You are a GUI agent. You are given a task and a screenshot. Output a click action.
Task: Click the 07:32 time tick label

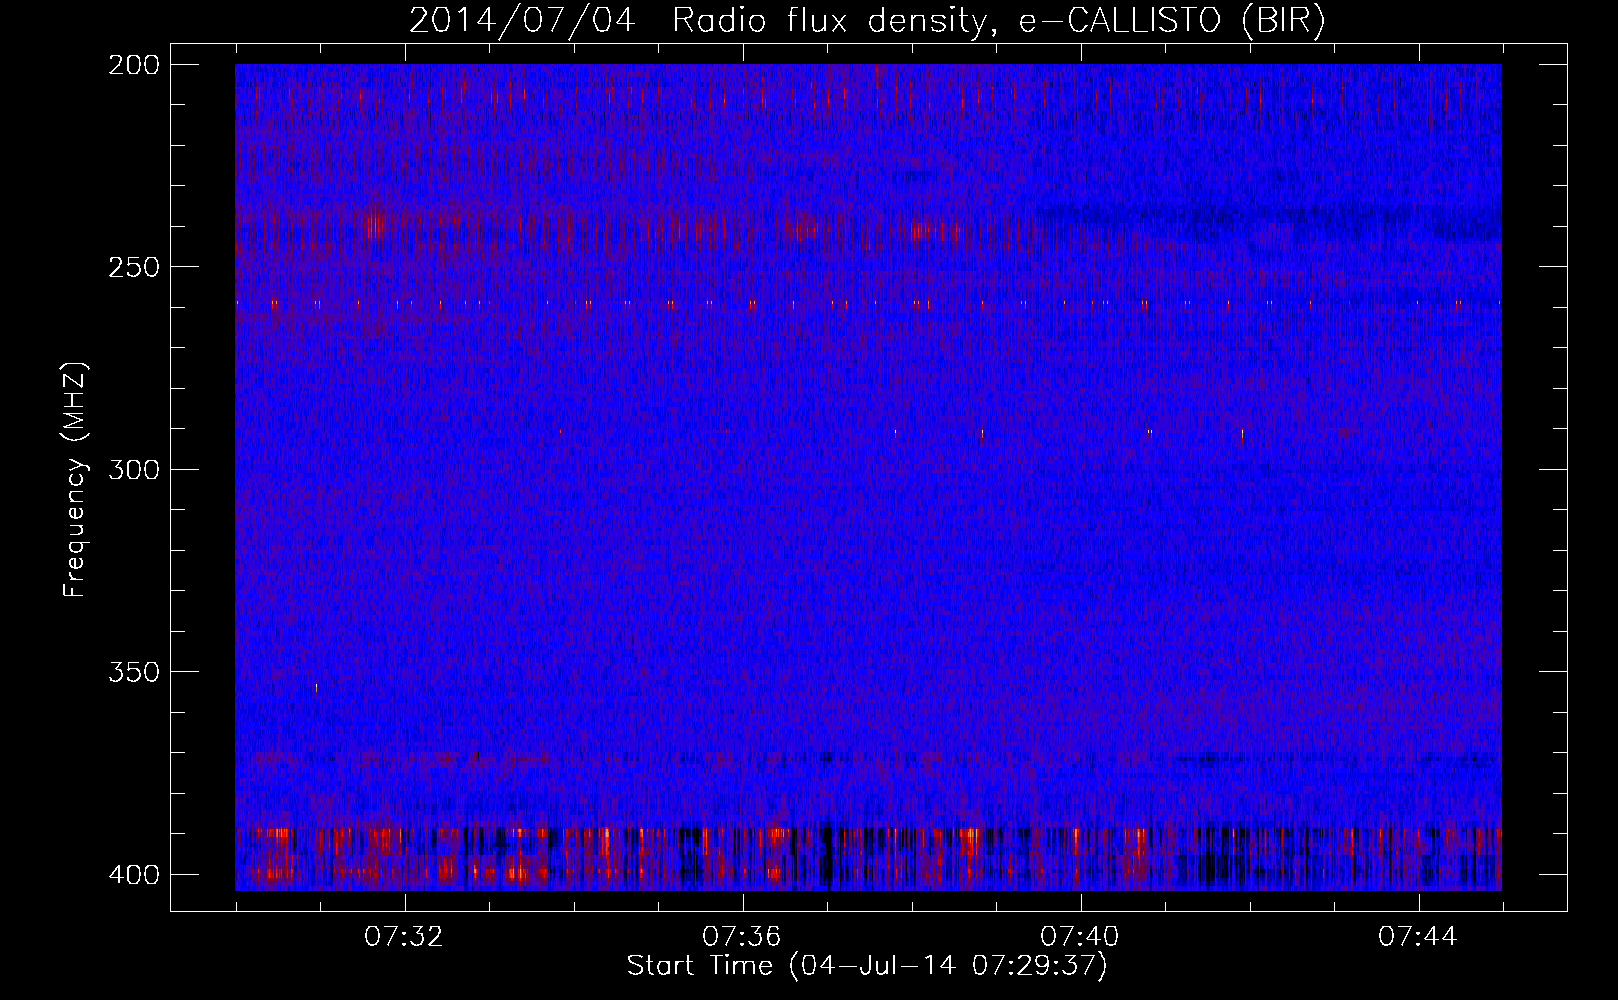pos(403,937)
